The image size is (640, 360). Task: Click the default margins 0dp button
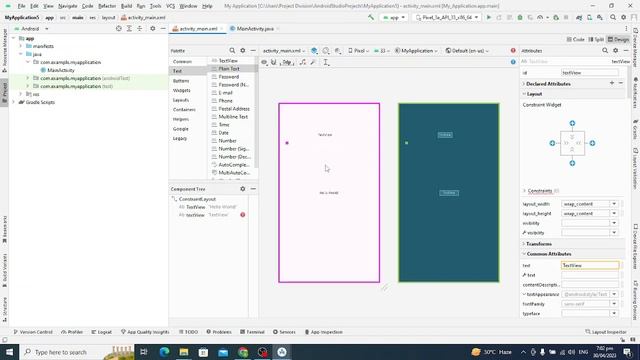coord(287,62)
